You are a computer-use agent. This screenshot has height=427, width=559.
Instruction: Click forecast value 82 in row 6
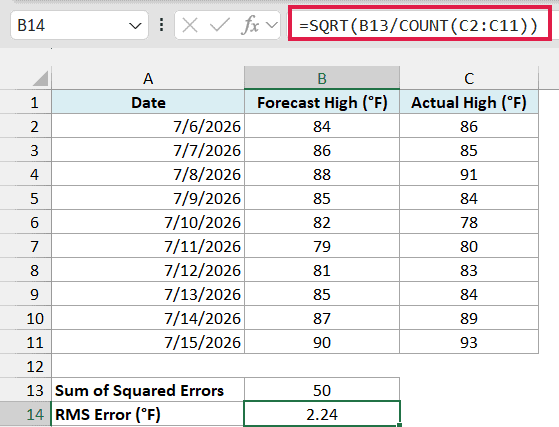click(322, 222)
